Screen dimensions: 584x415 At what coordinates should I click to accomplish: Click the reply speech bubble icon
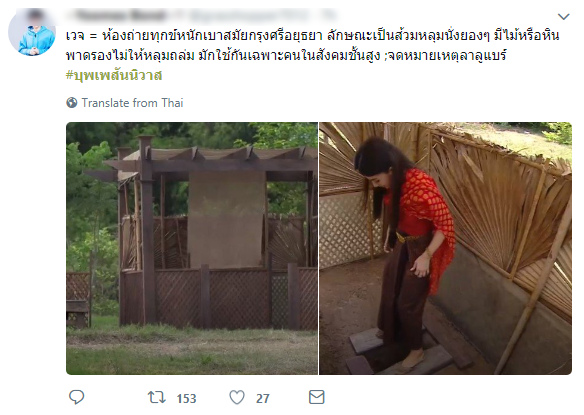76,397
